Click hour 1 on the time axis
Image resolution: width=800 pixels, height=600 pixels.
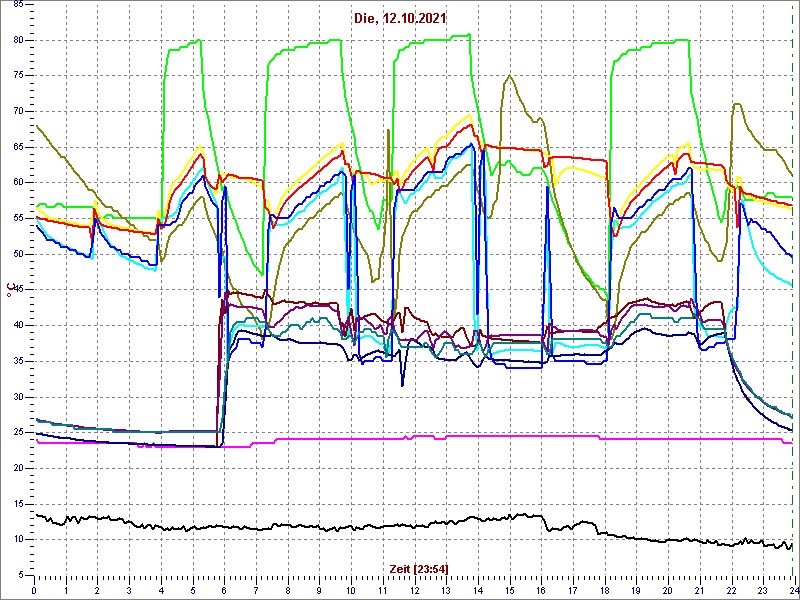pyautogui.click(x=66, y=590)
